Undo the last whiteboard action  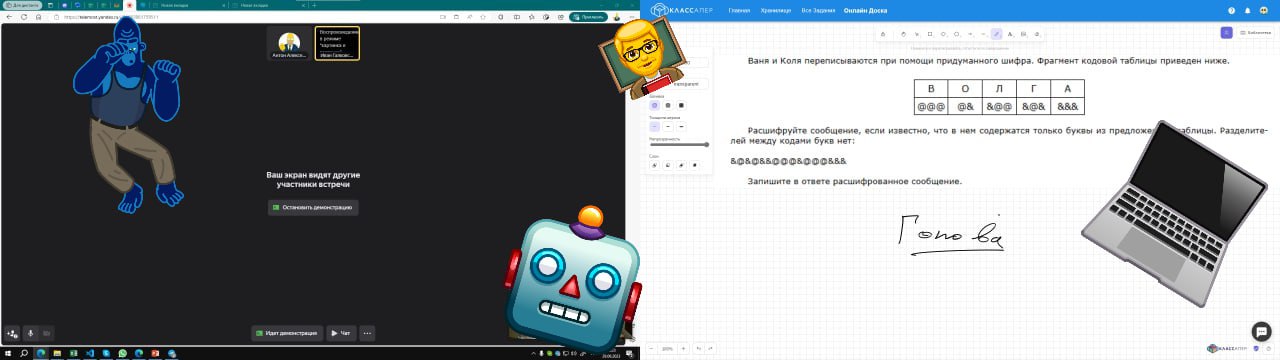[699, 348]
